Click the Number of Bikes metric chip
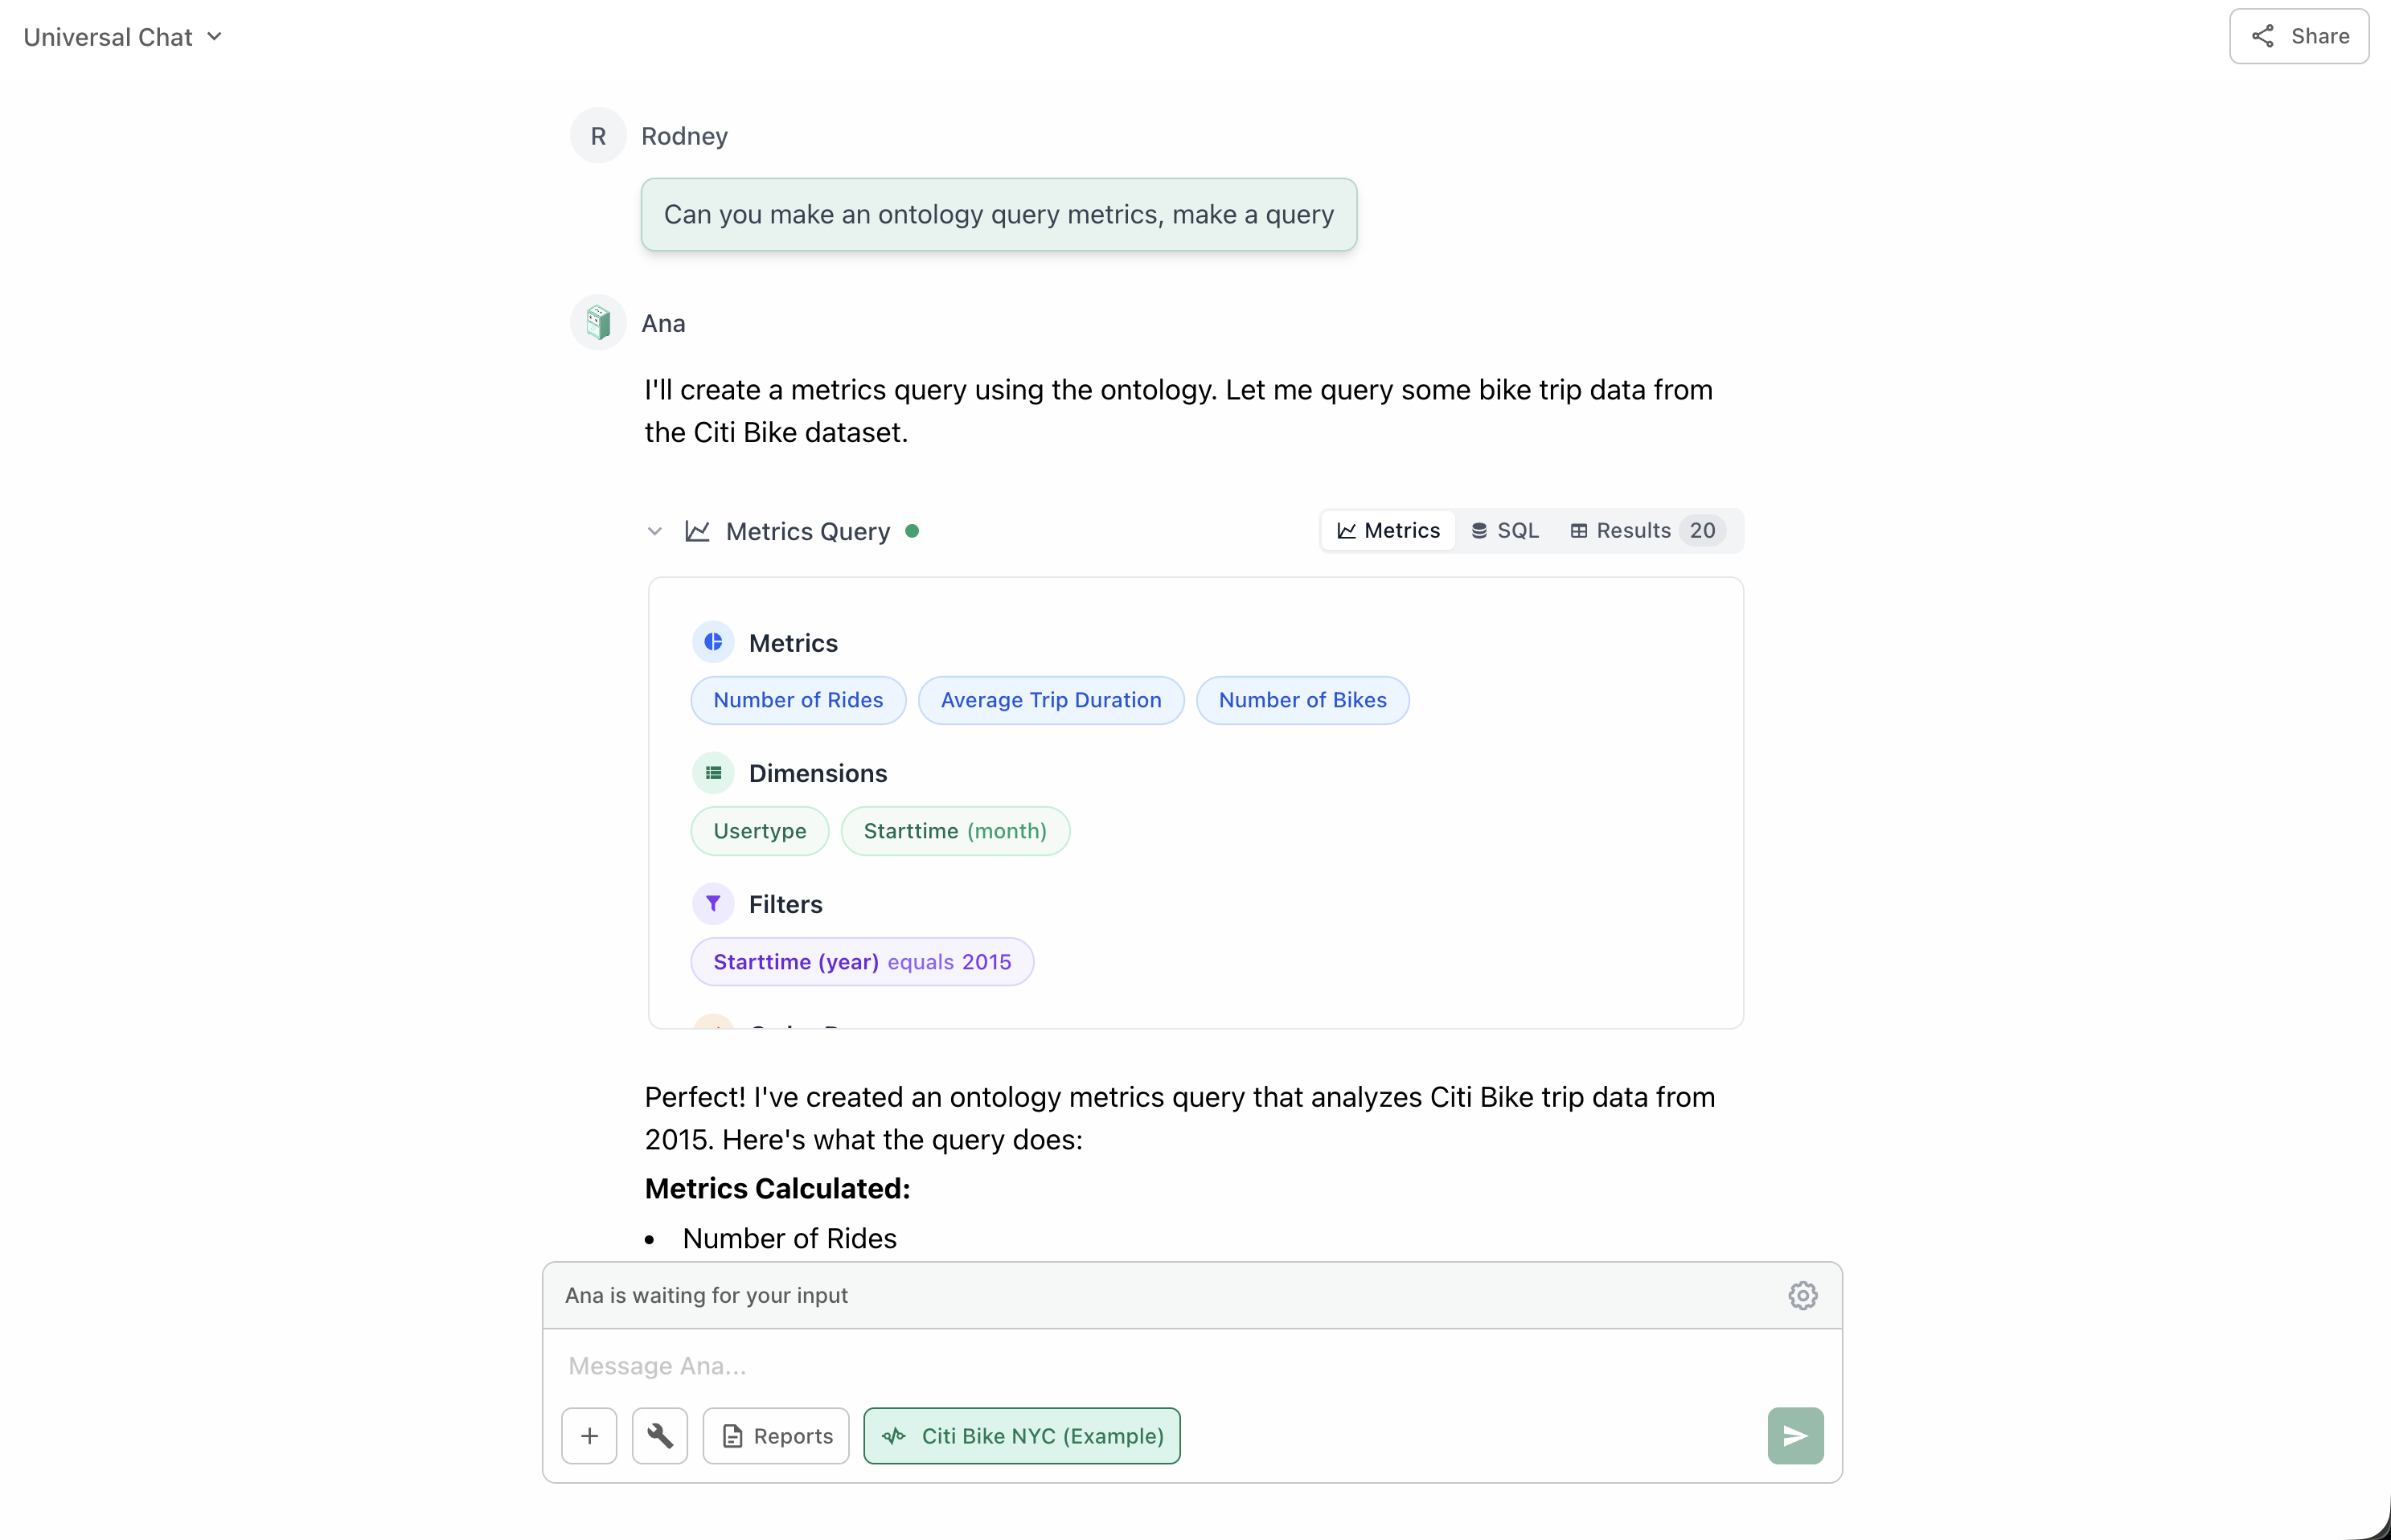The height and width of the screenshot is (1540, 2391). tap(1302, 700)
